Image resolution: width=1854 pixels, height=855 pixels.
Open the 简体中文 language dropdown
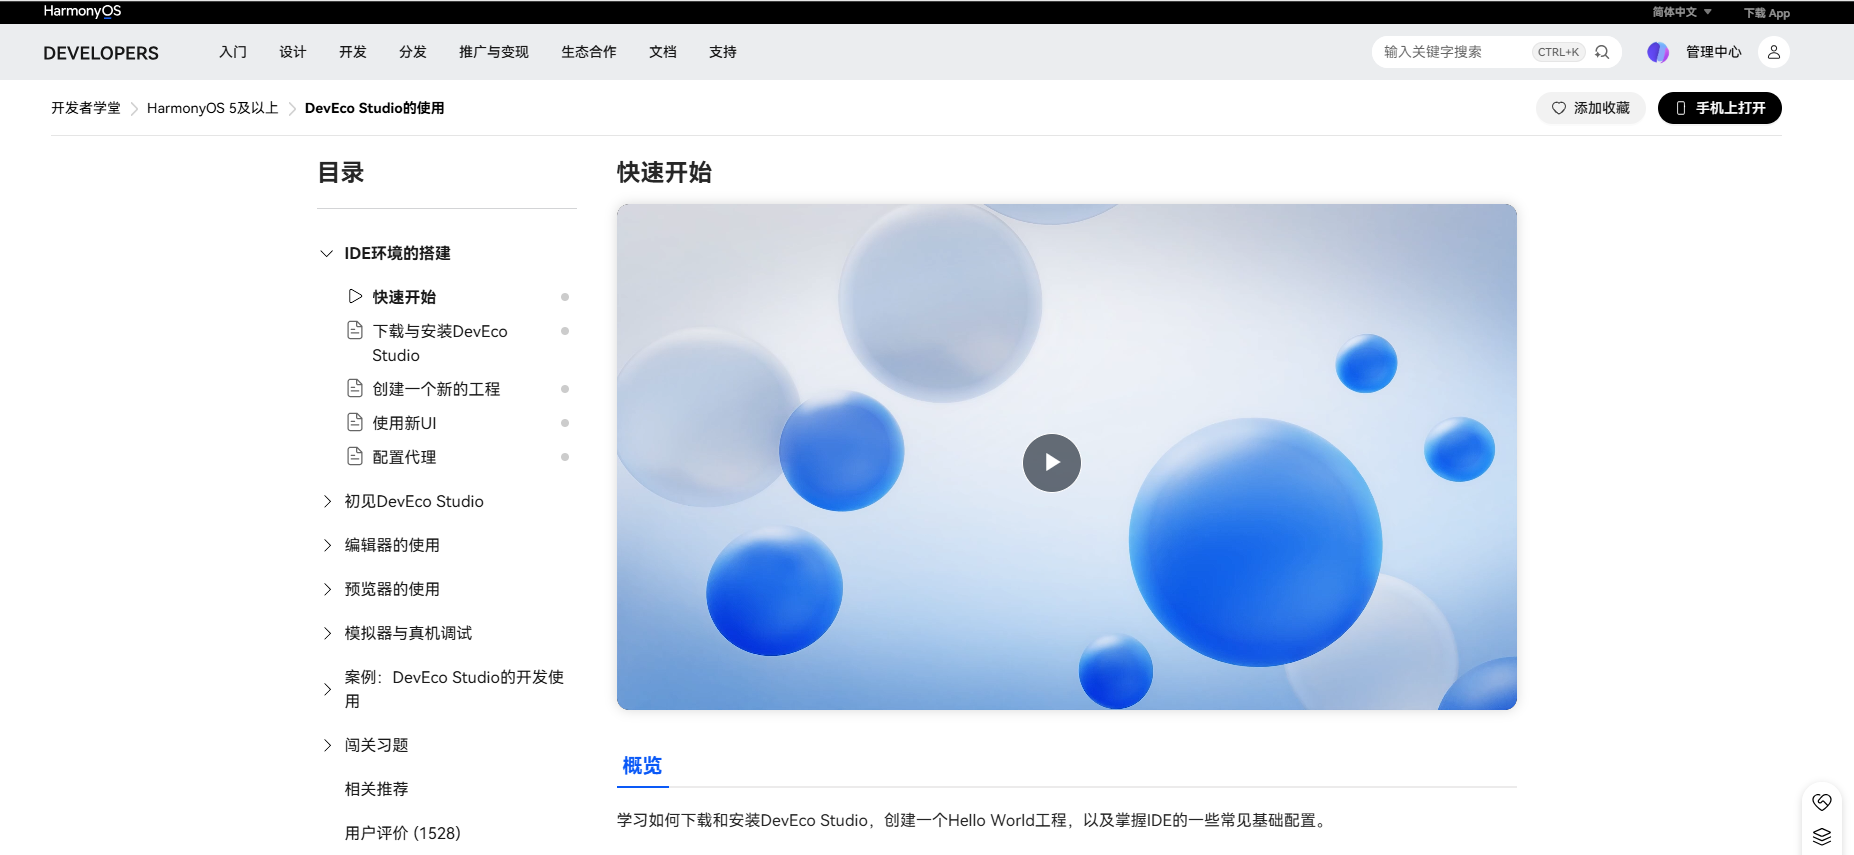point(1682,12)
